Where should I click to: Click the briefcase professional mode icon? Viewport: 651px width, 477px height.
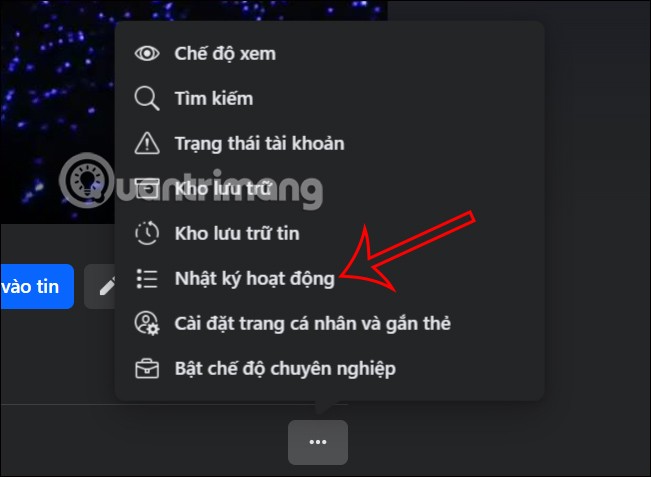[x=147, y=368]
